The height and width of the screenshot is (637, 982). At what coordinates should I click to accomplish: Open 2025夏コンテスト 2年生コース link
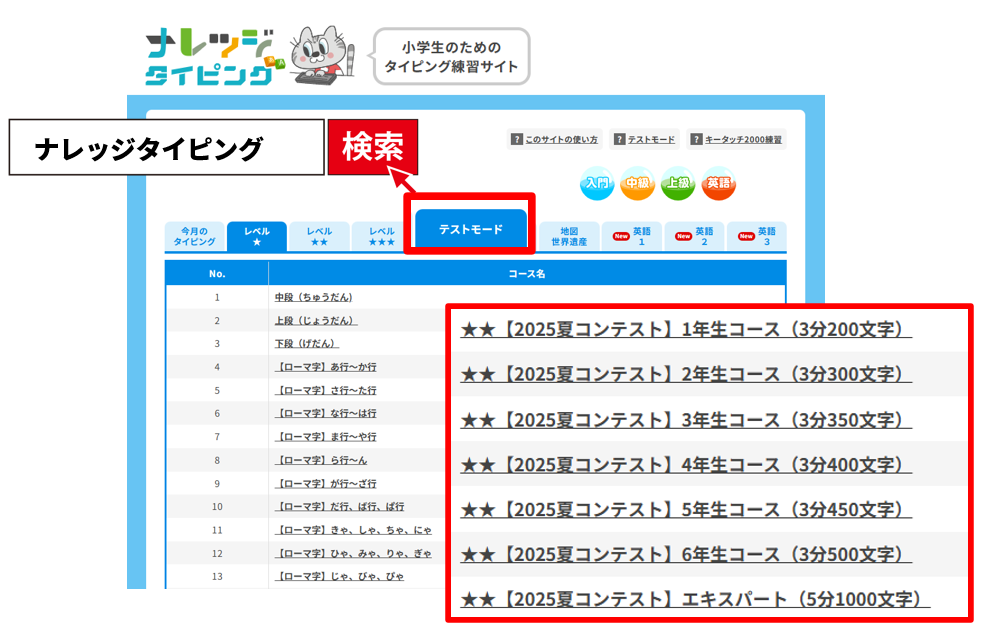pos(686,375)
